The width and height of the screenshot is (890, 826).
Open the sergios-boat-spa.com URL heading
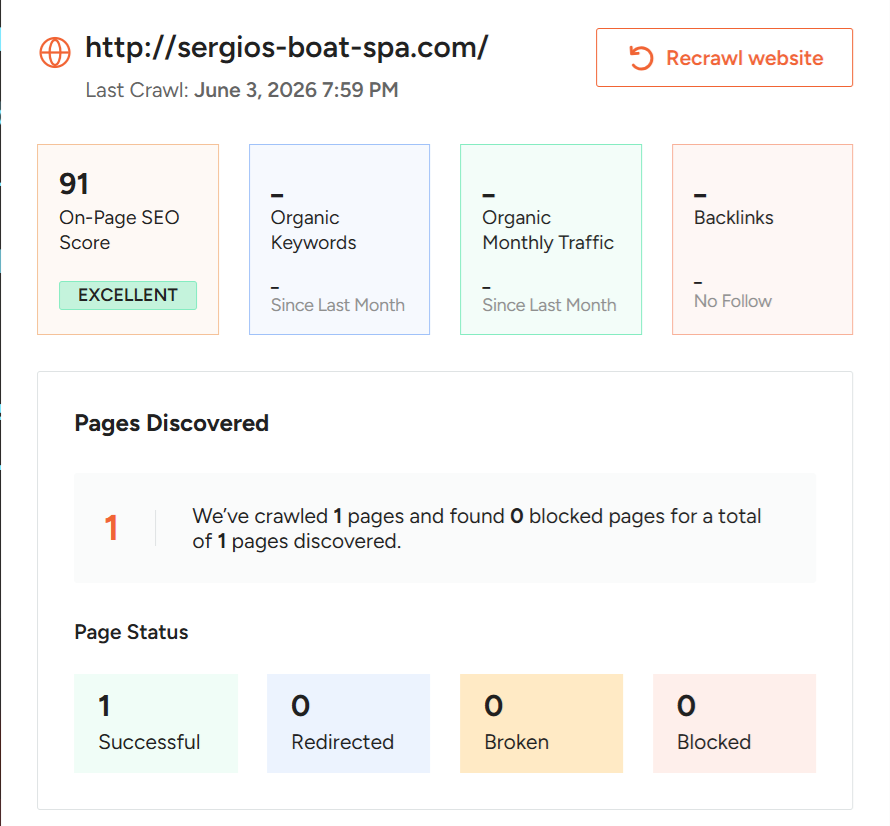pos(287,47)
